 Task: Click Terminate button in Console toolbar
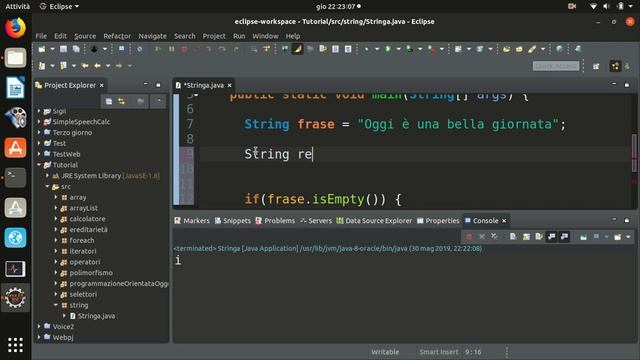point(469,237)
